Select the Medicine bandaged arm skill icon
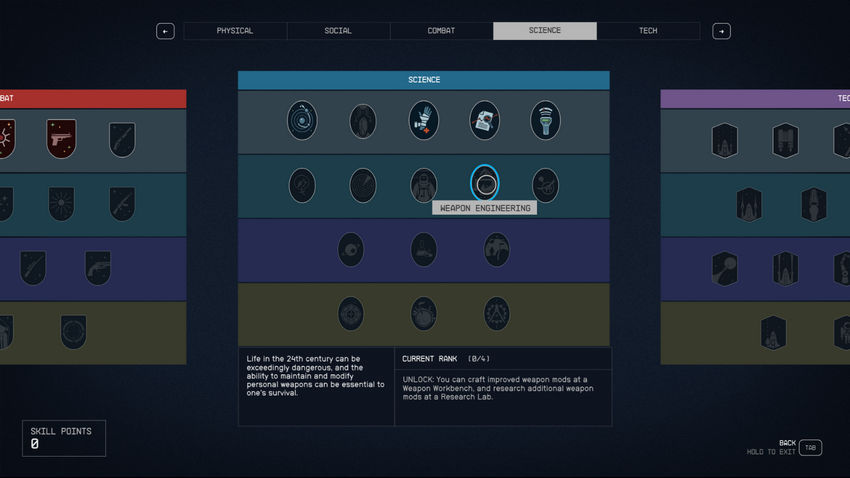The height and width of the screenshot is (478, 850). pyautogui.click(x=423, y=120)
